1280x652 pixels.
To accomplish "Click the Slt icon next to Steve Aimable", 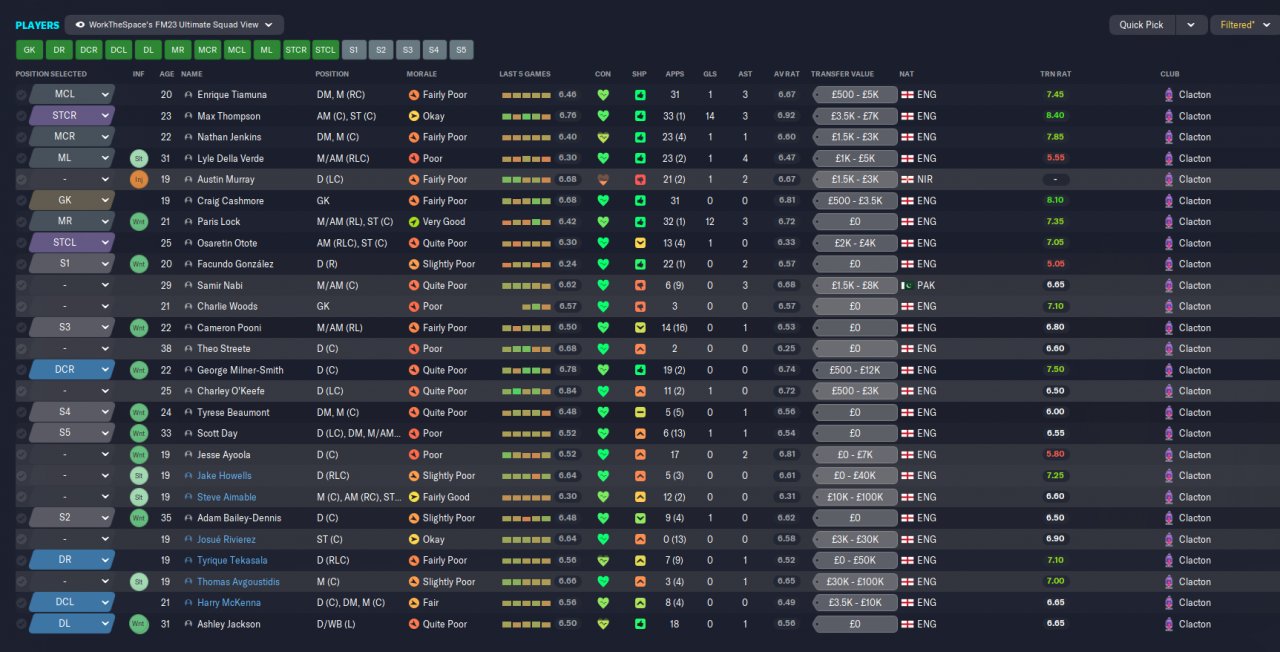I will point(139,497).
